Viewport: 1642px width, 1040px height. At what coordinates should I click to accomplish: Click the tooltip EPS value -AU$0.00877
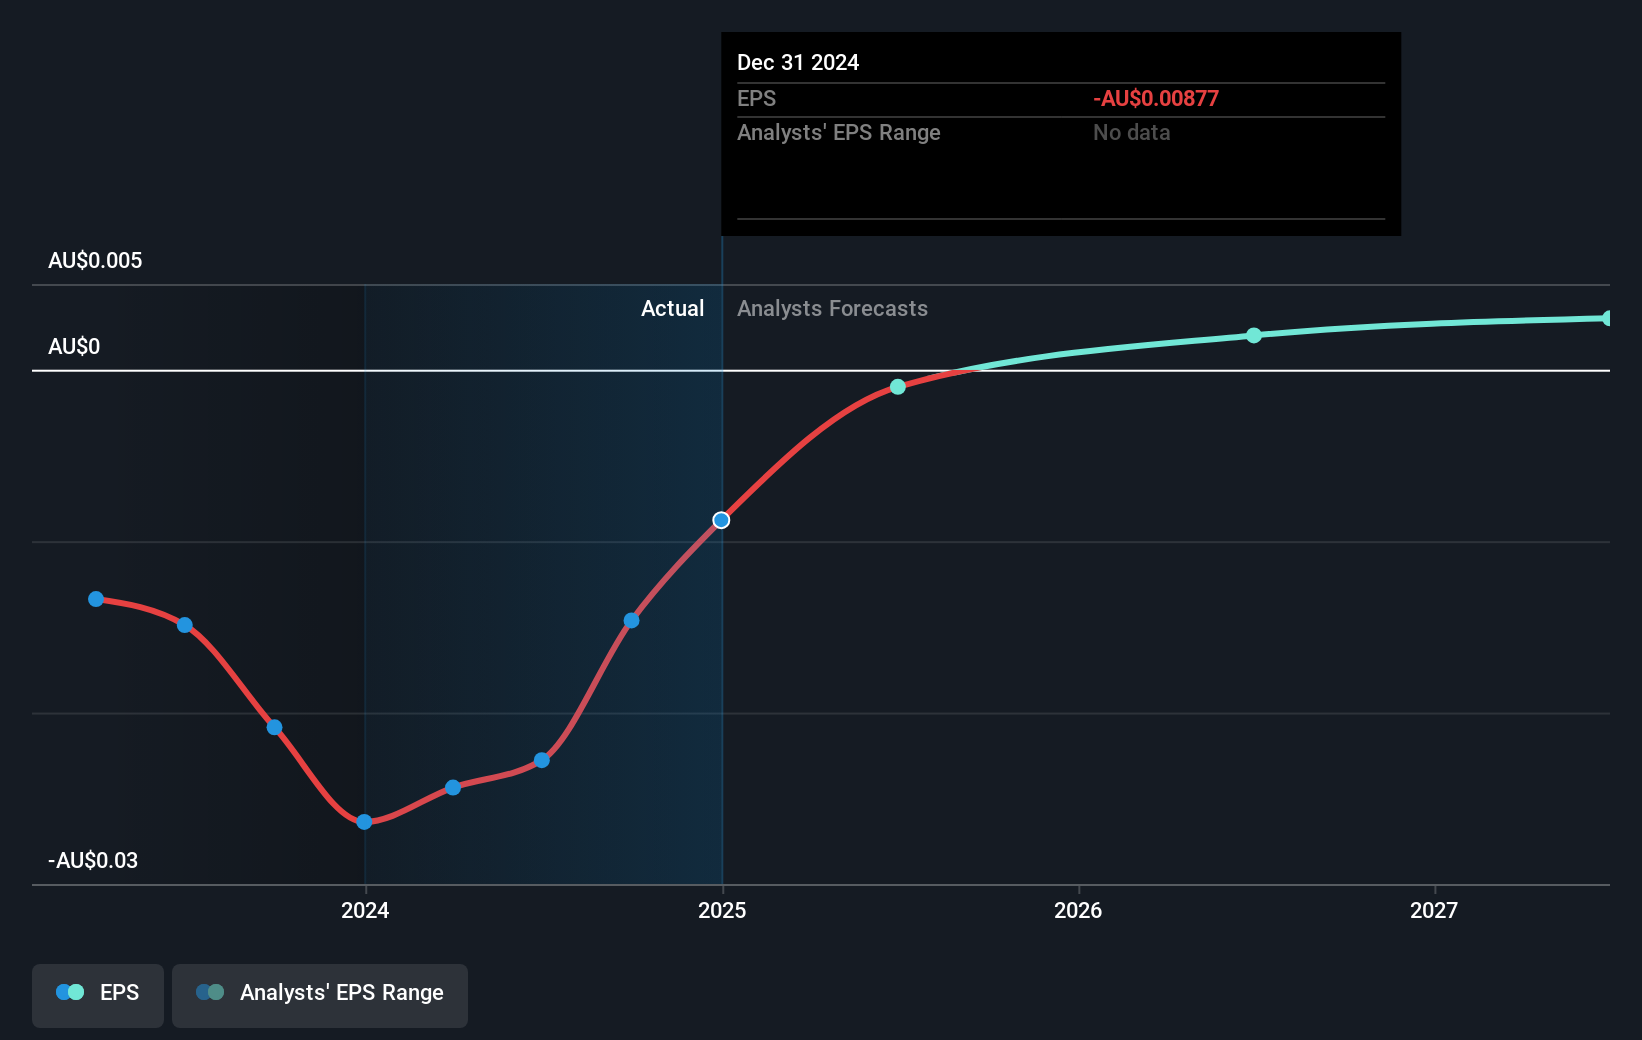point(1156,98)
